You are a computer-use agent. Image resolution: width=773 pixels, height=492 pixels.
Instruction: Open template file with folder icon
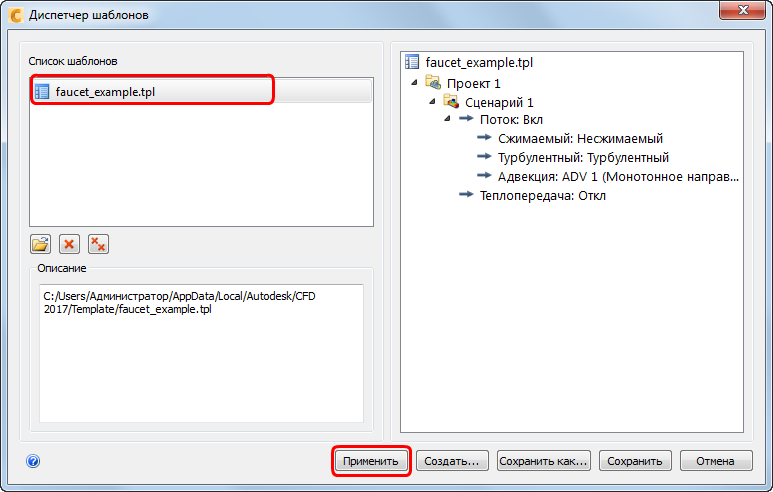pyautogui.click(x=40, y=244)
